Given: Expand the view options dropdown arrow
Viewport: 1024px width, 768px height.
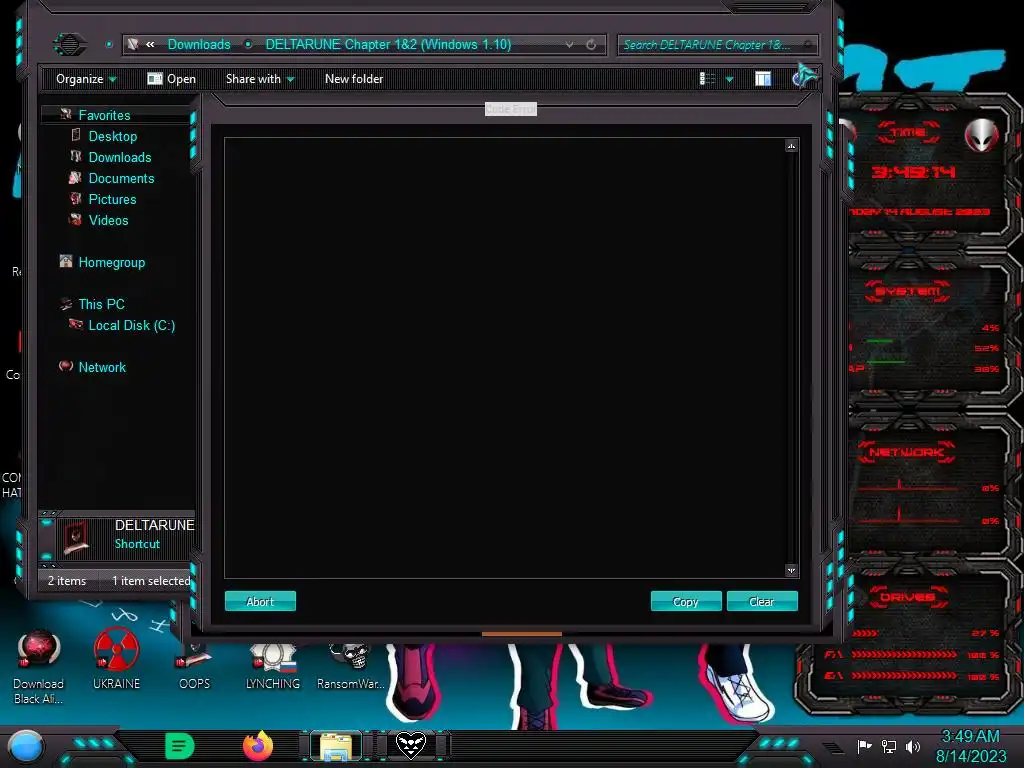Looking at the screenshot, I should (729, 79).
